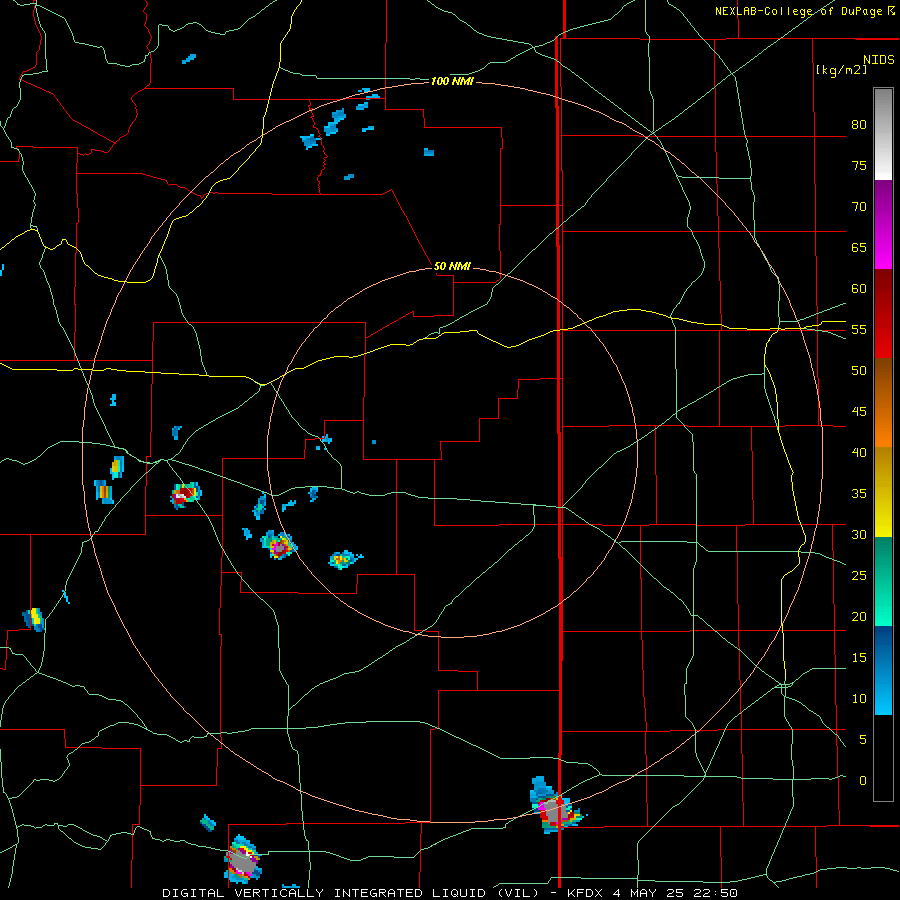Click the 50 value on the color scale
Viewport: 900px width, 900px height.
click(x=859, y=371)
